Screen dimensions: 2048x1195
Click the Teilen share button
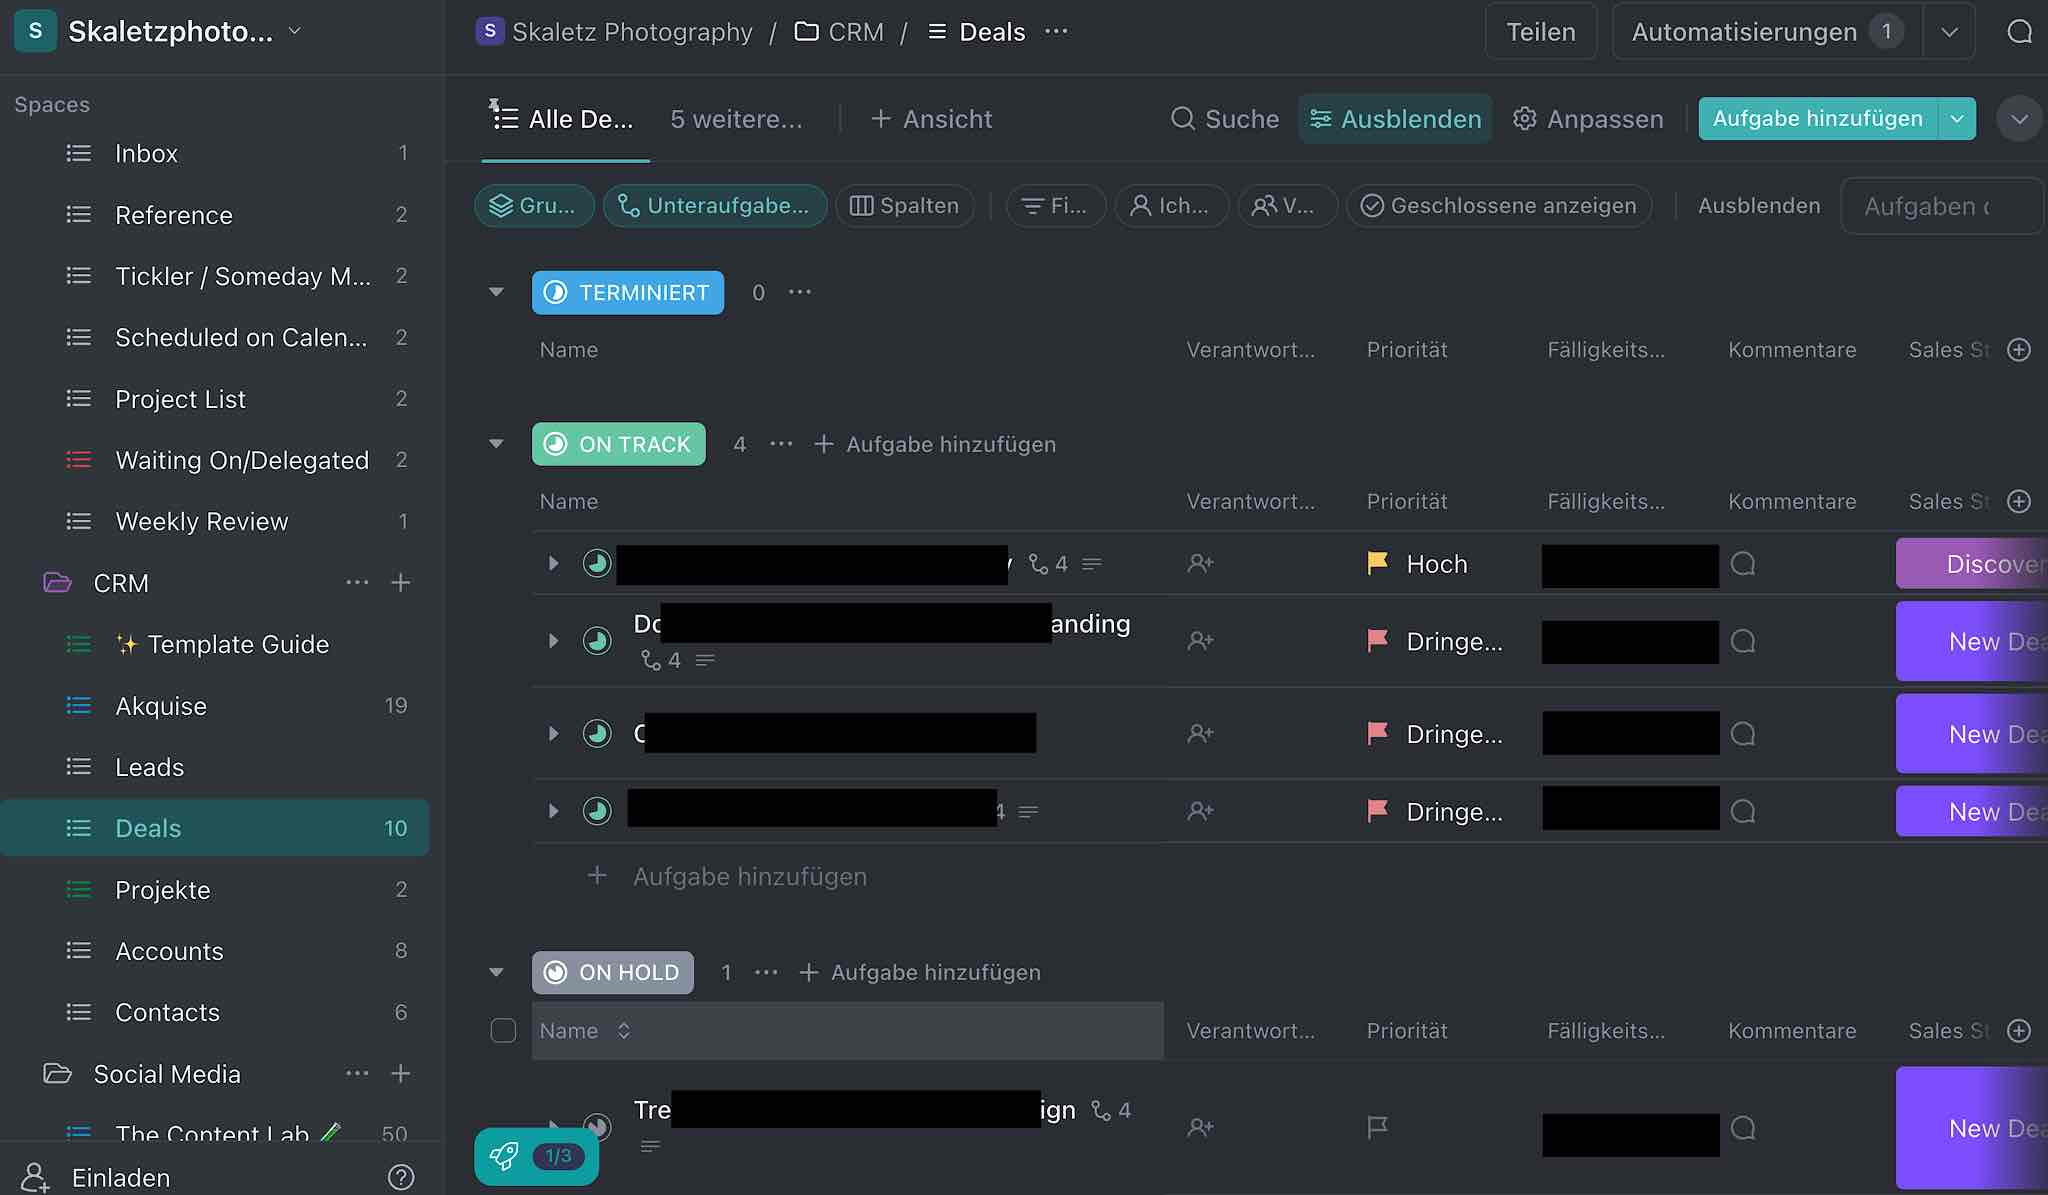click(x=1540, y=32)
